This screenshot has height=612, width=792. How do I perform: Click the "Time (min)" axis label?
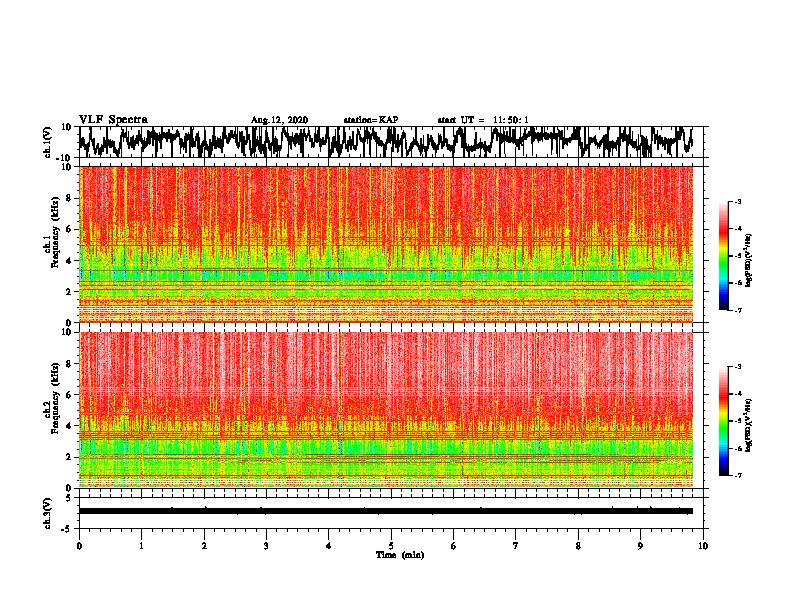[400, 555]
